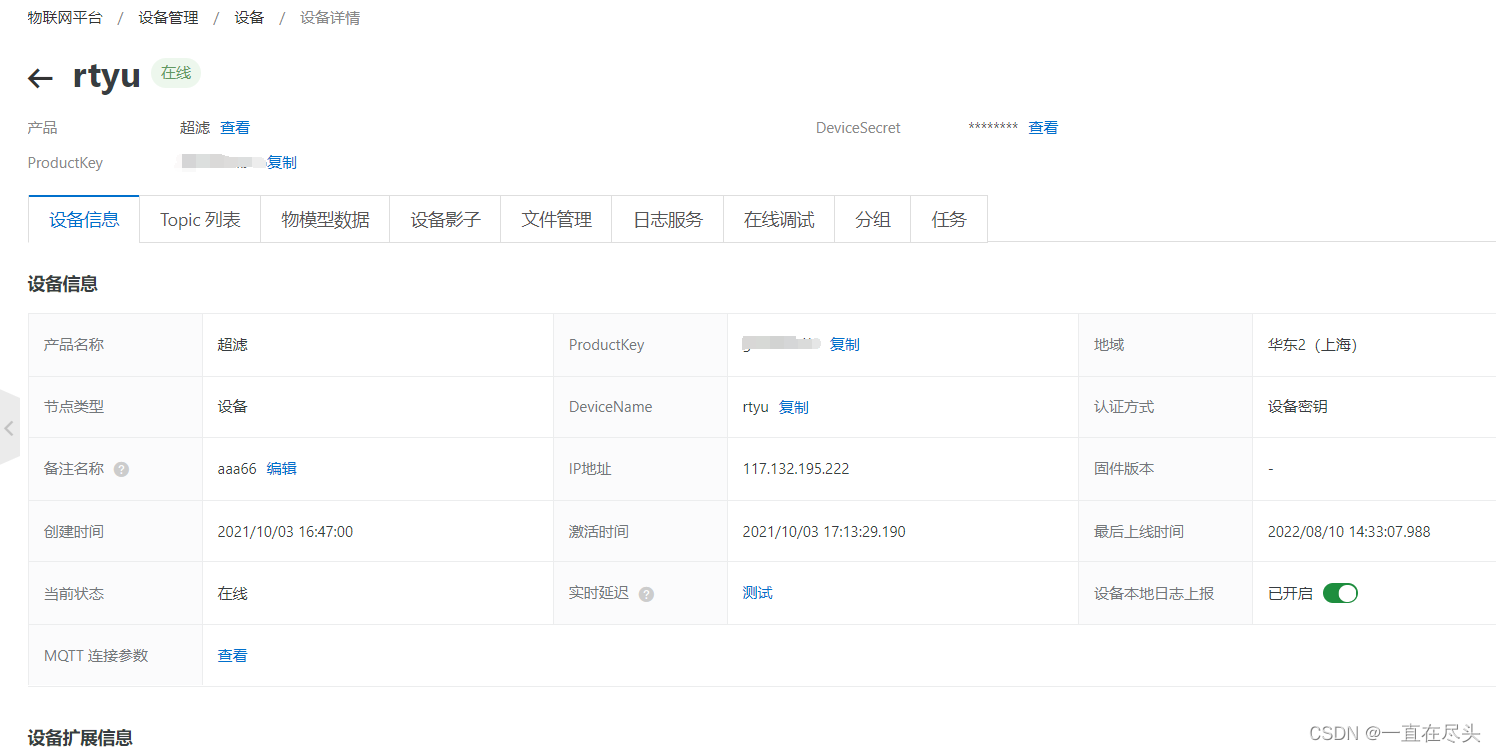Copy ProductKey in the header section
The height and width of the screenshot is (753, 1496).
(x=282, y=162)
